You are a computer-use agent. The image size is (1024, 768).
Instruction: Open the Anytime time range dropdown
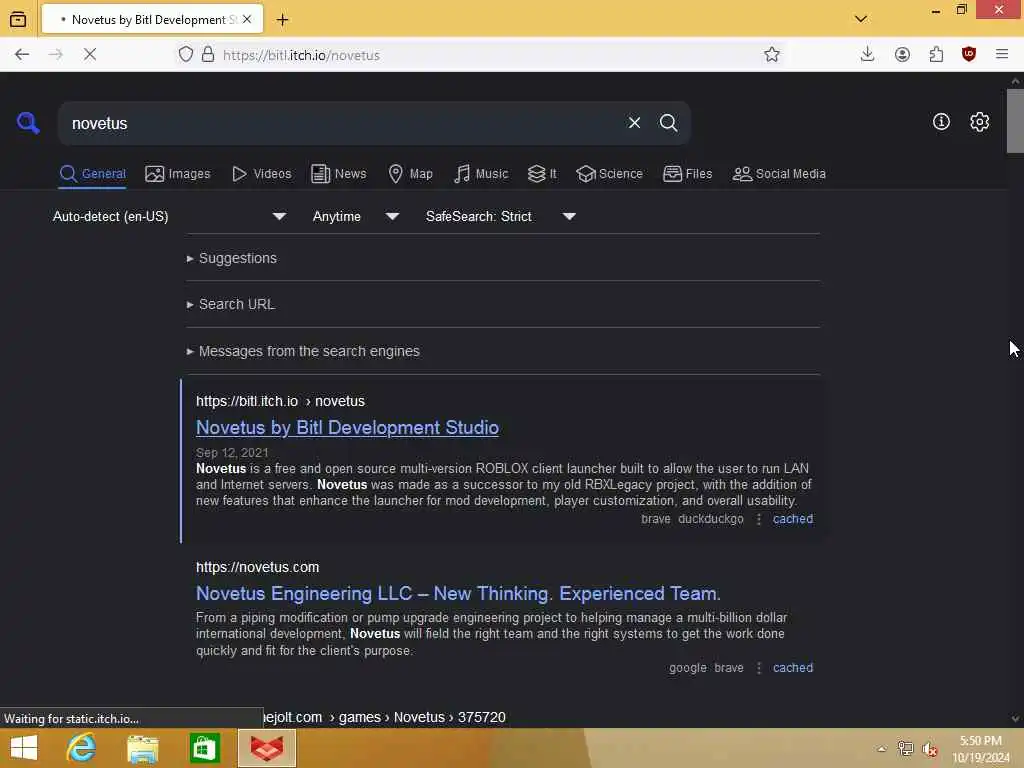click(x=355, y=216)
